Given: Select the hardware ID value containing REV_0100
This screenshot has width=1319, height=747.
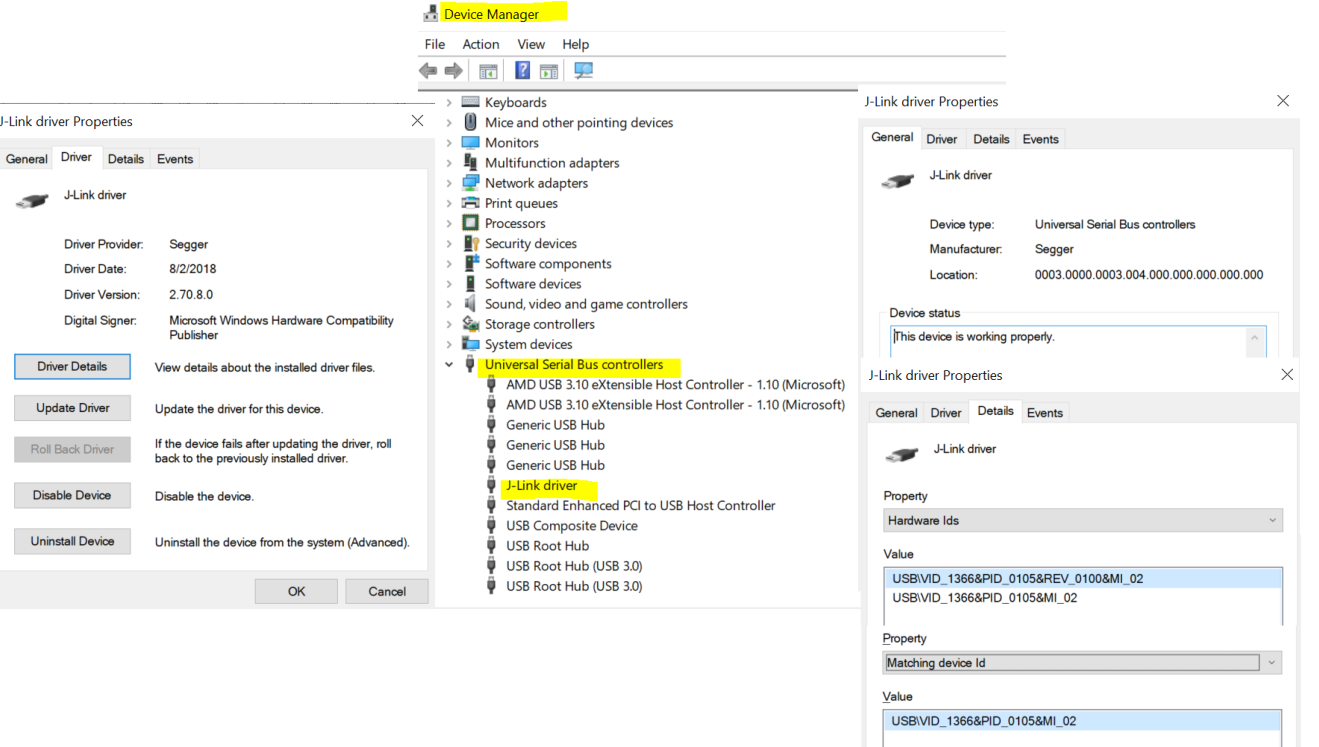Looking at the screenshot, I should pyautogui.click(x=1017, y=579).
